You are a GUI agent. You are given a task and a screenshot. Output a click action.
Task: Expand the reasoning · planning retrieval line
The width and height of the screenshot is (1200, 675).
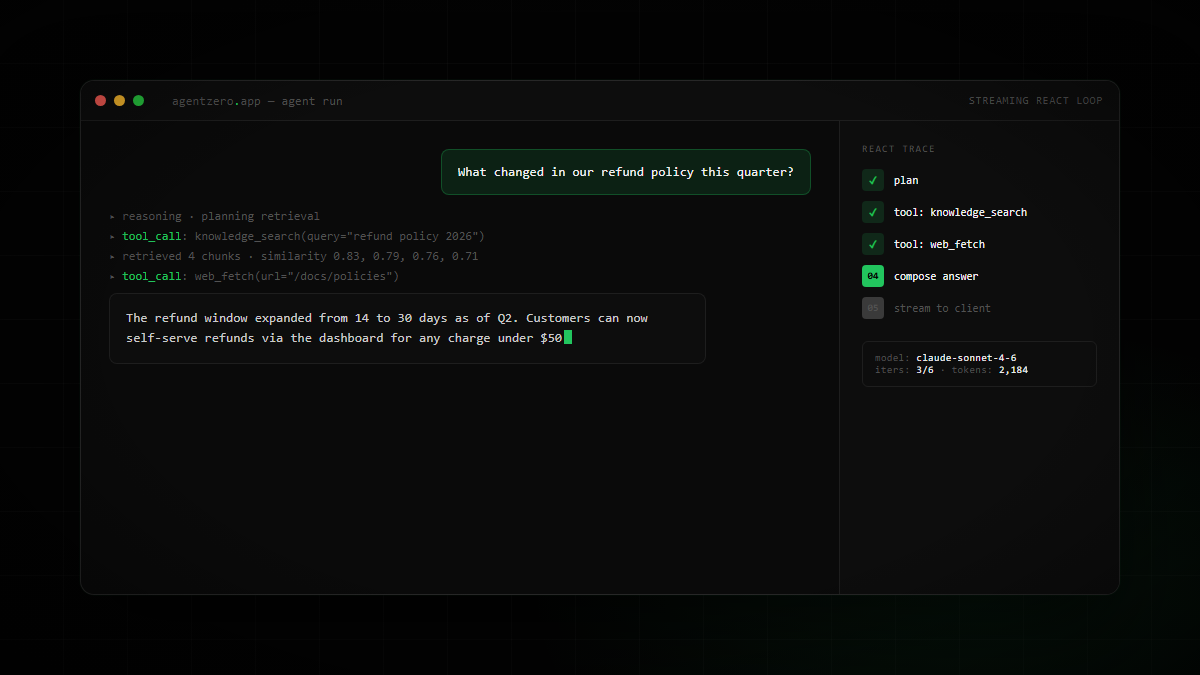point(215,216)
